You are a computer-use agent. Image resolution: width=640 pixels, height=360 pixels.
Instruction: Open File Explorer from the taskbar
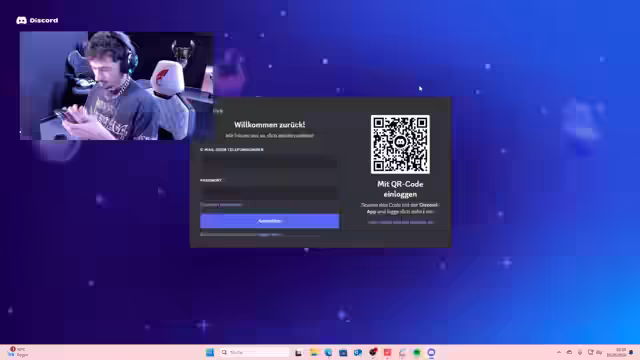314,352
